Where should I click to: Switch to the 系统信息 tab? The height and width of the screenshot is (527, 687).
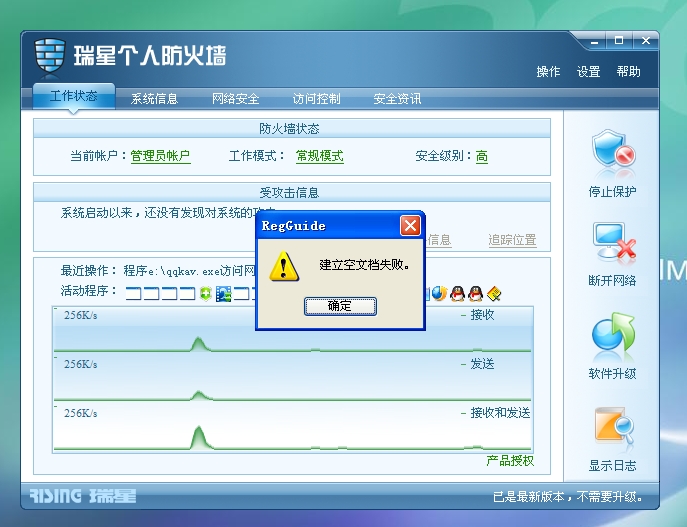pos(154,99)
